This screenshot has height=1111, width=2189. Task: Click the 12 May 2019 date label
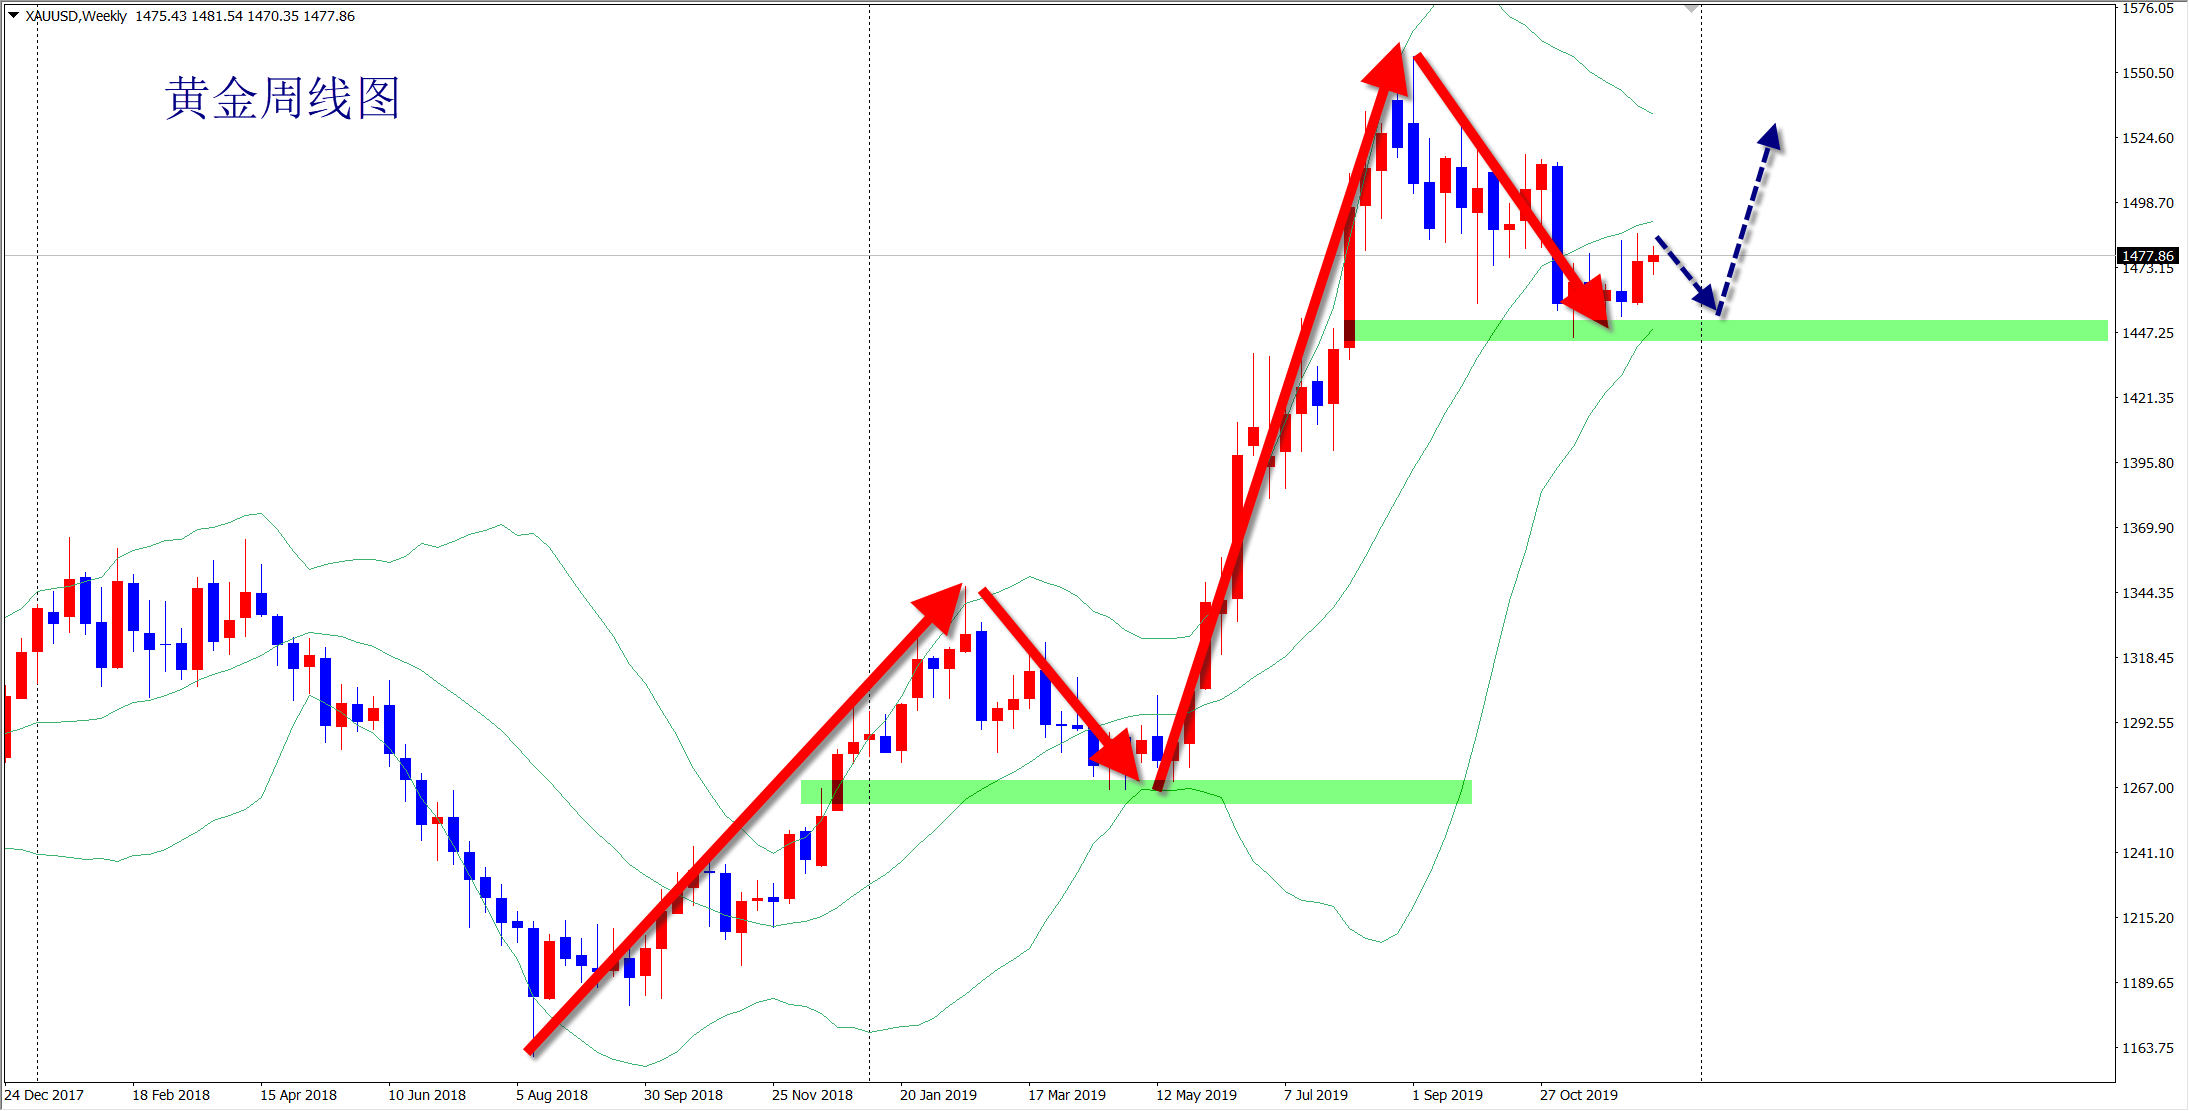(1196, 1095)
